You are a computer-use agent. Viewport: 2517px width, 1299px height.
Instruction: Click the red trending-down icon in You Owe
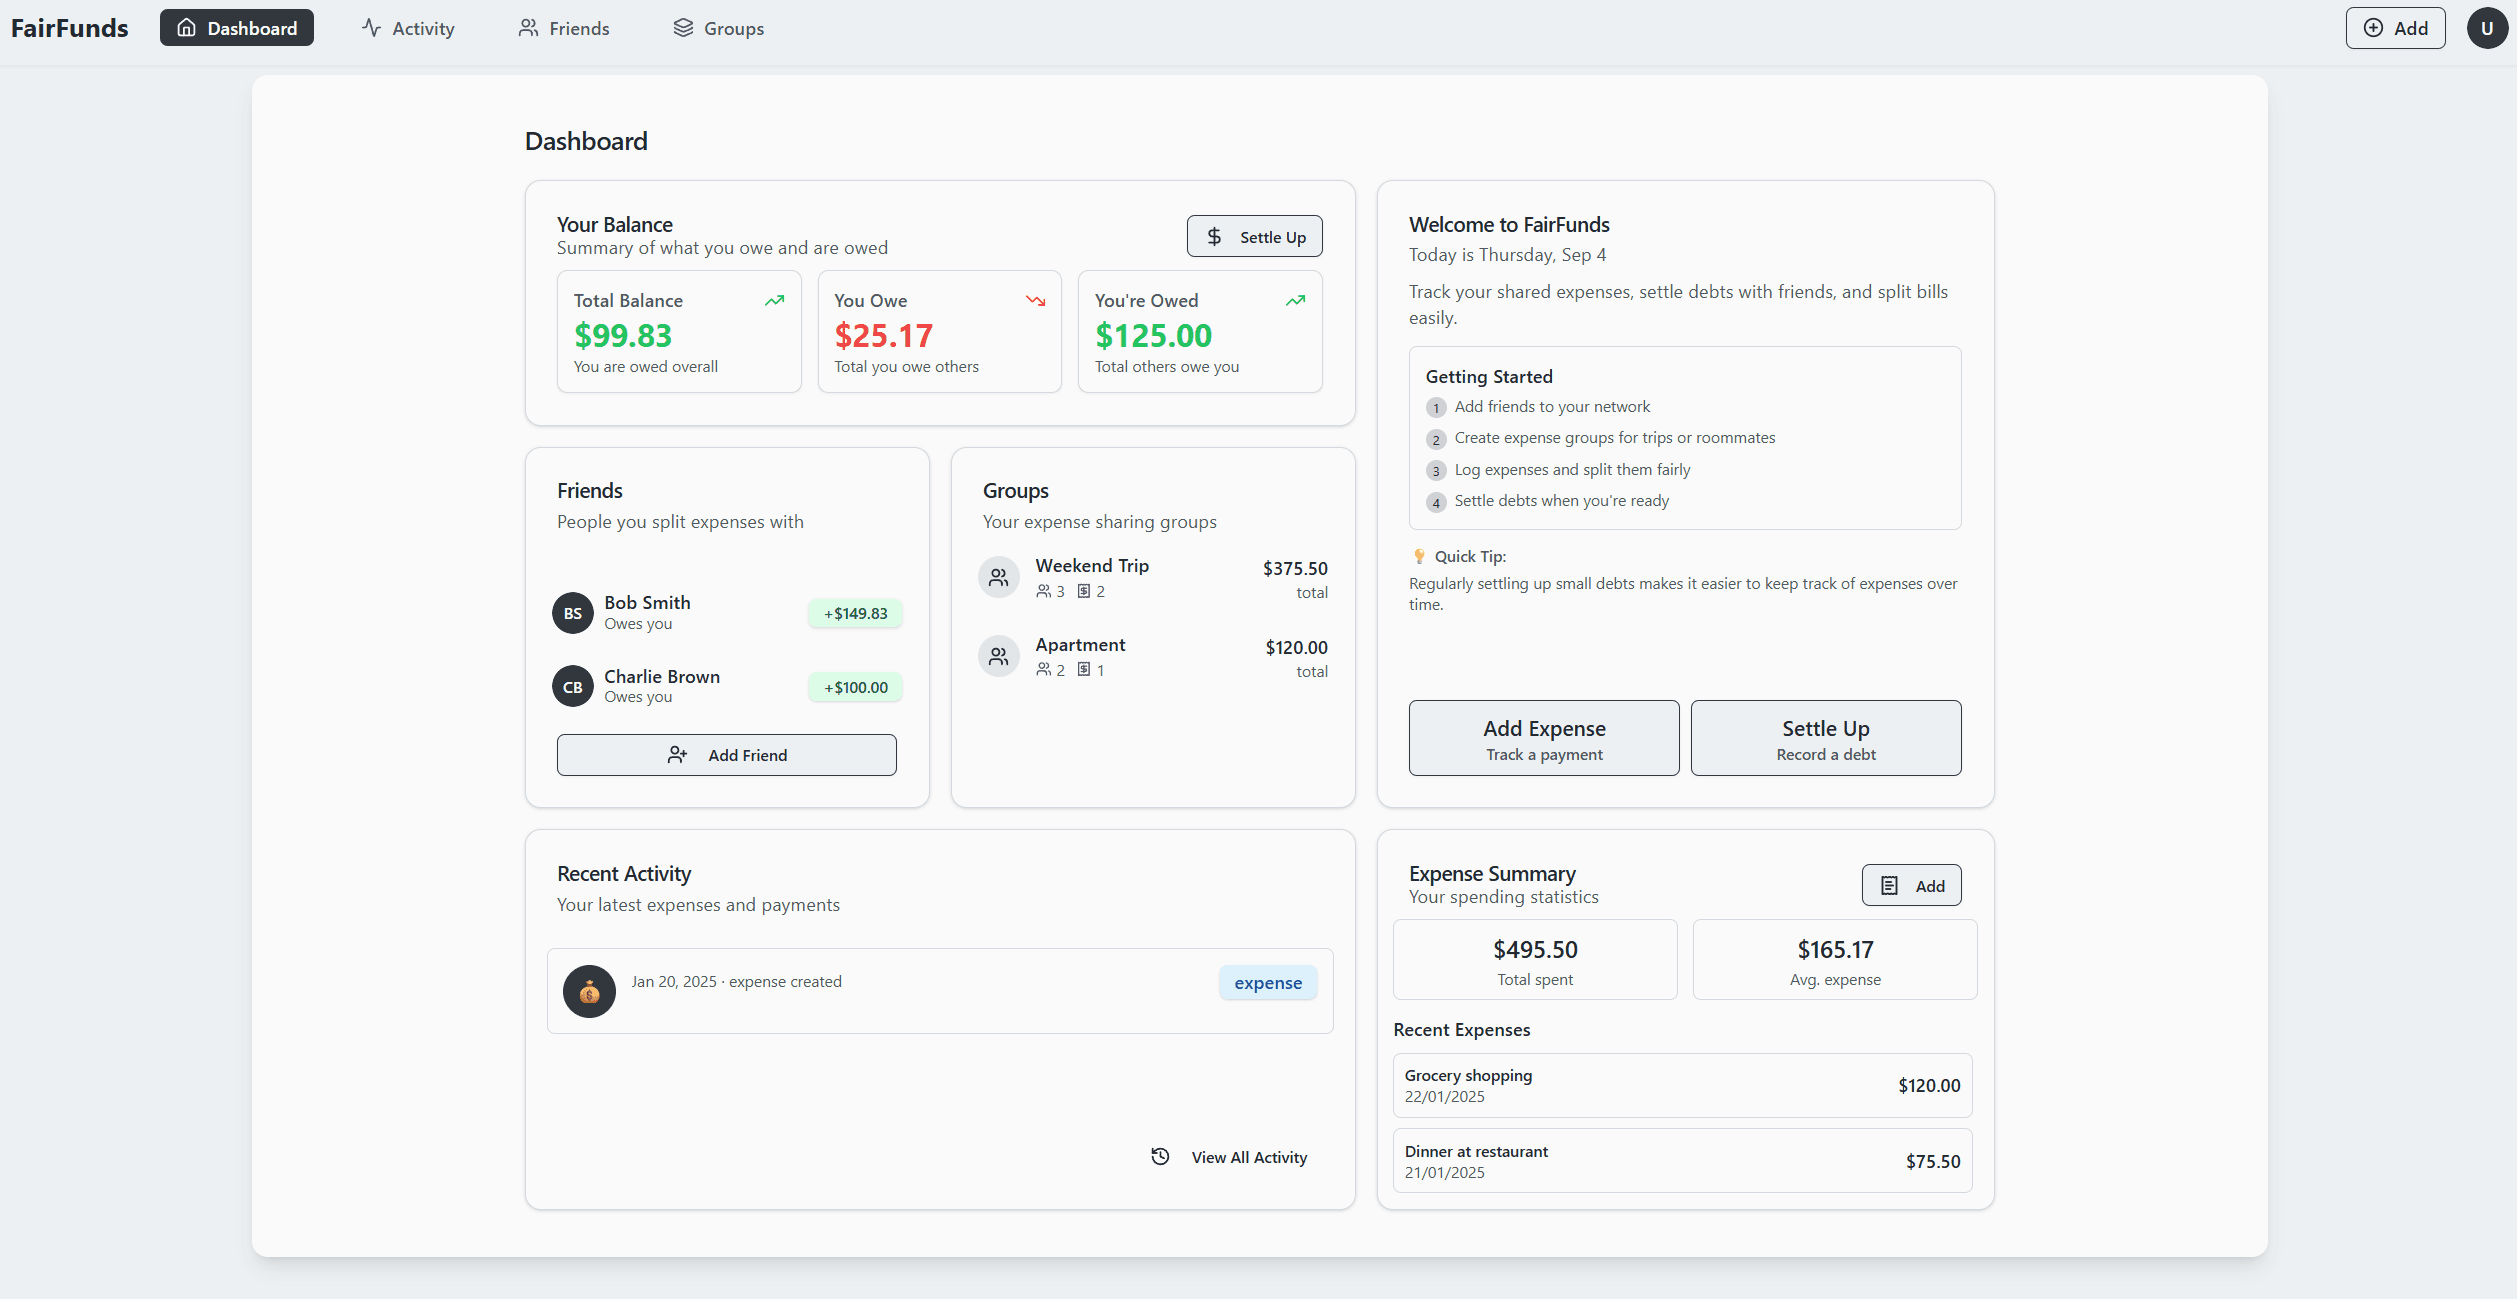click(1035, 300)
